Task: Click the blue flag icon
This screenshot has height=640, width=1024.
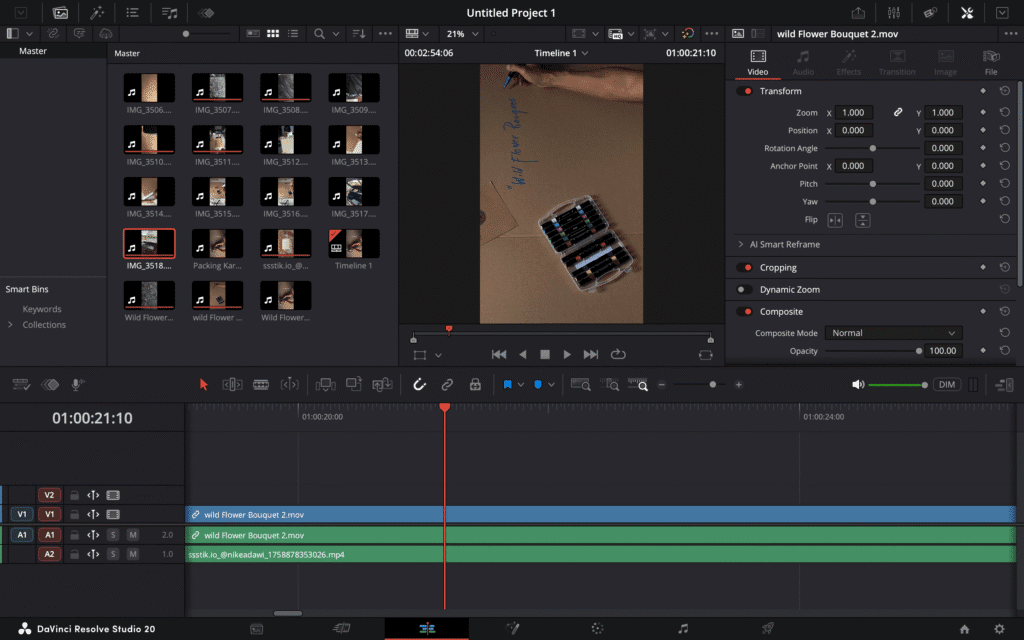Action: pyautogui.click(x=508, y=384)
